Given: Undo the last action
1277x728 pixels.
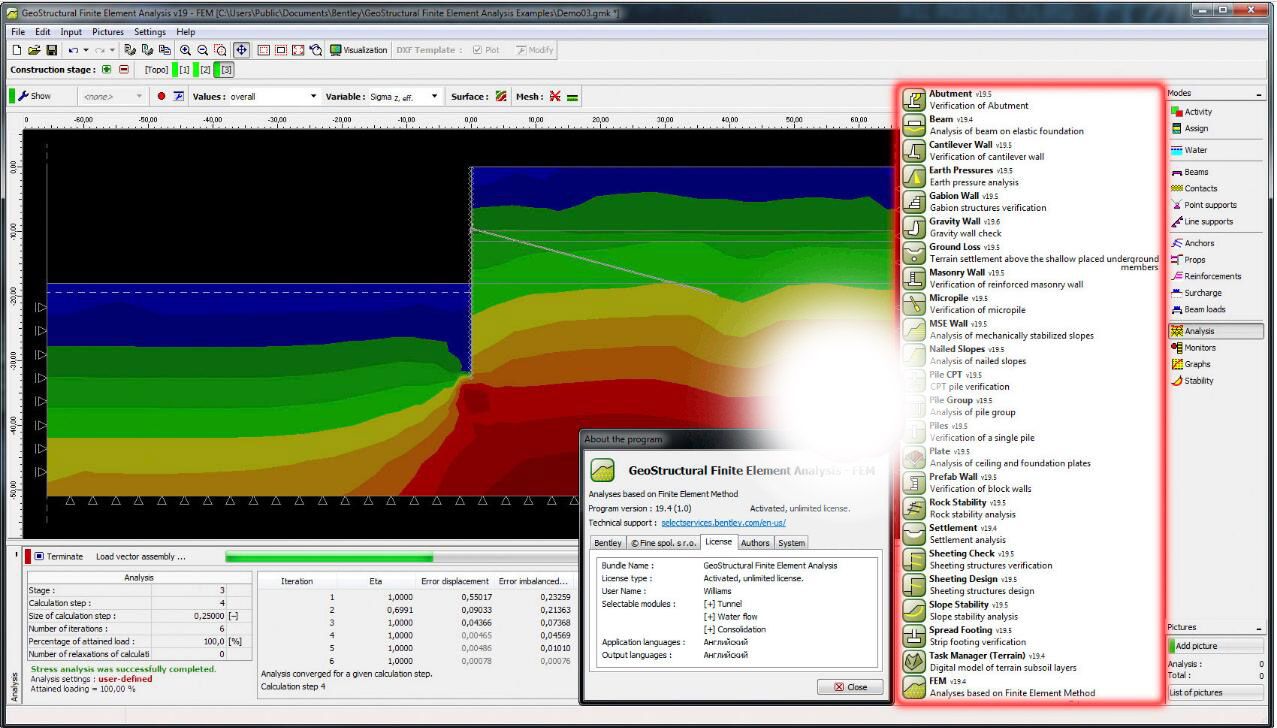Looking at the screenshot, I should [72, 50].
